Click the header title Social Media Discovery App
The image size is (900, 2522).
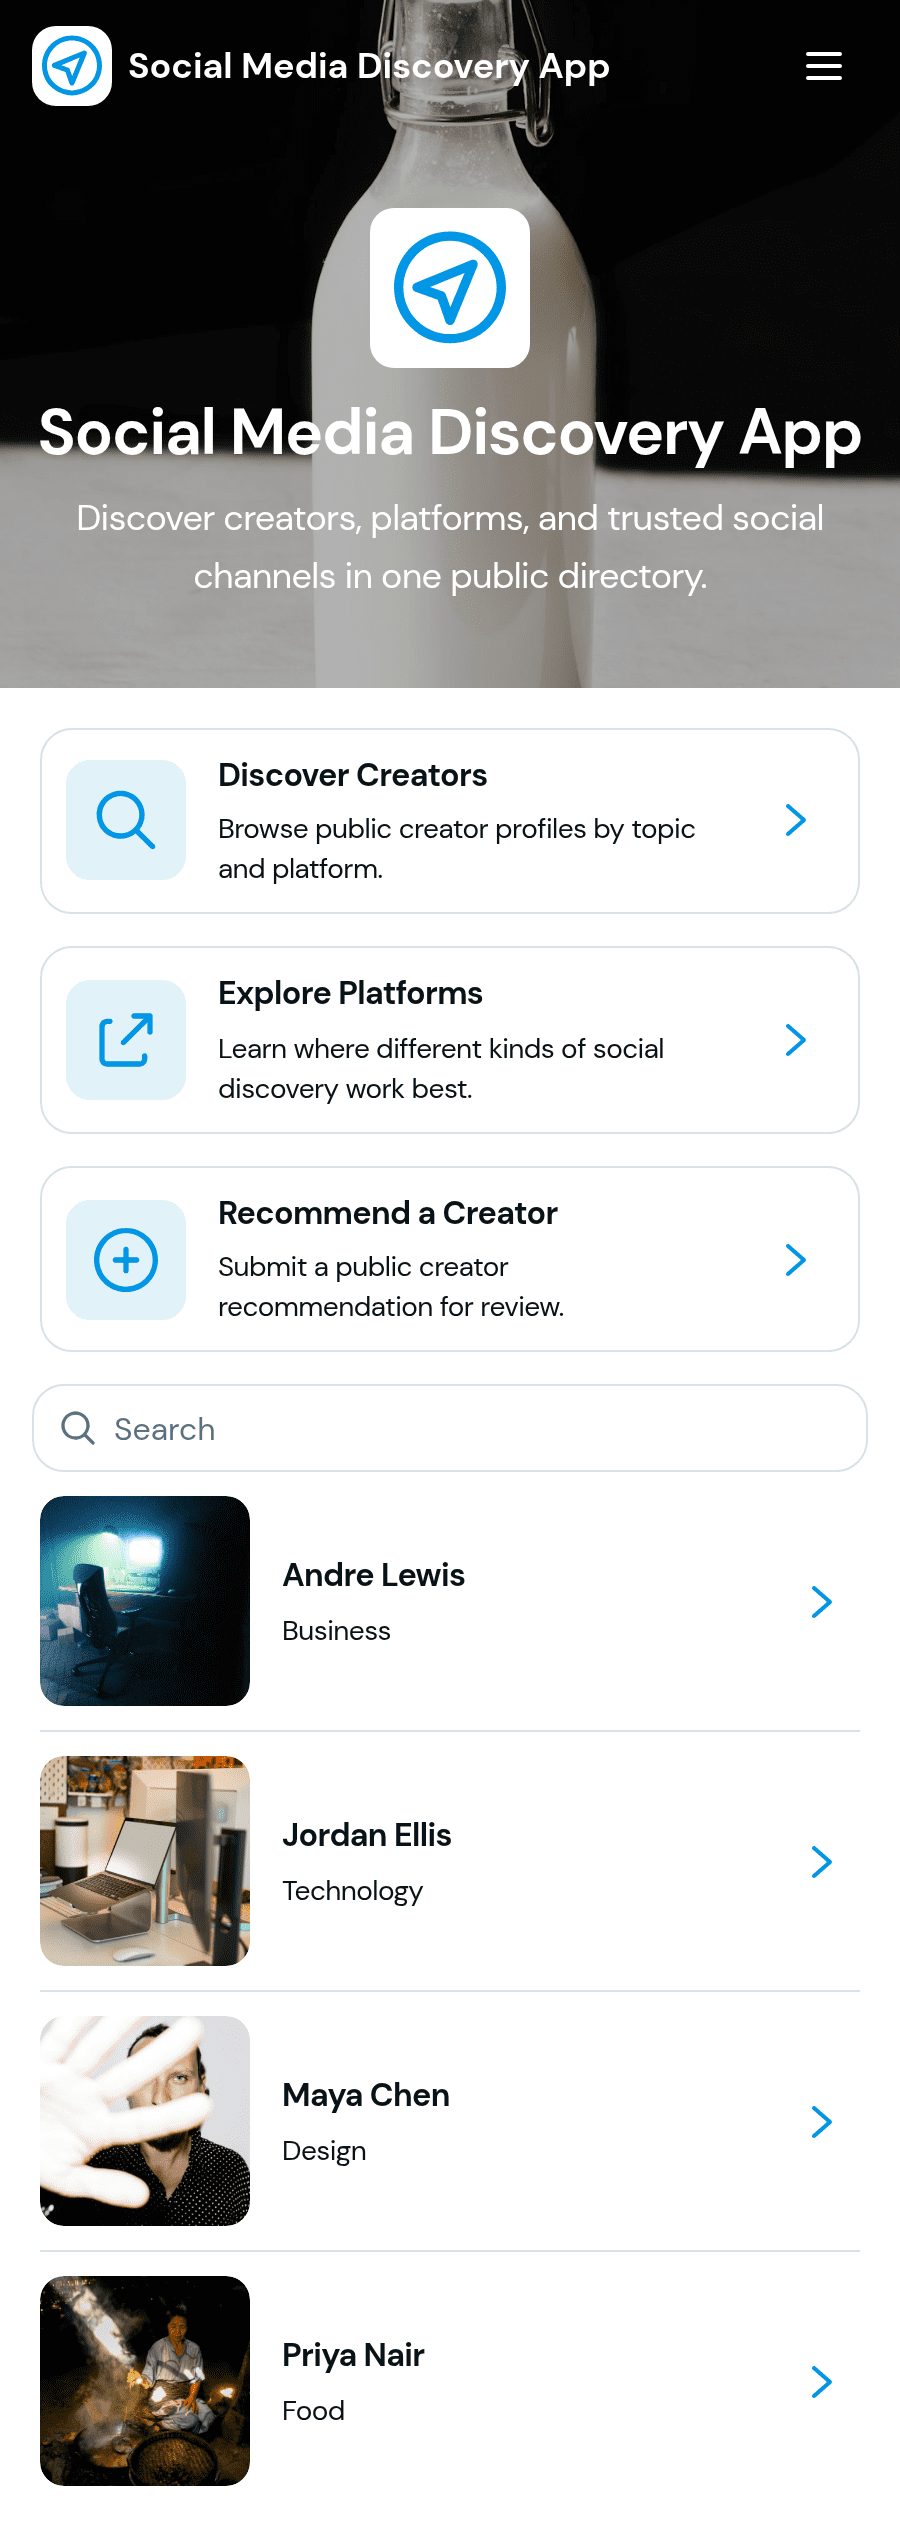point(369,66)
